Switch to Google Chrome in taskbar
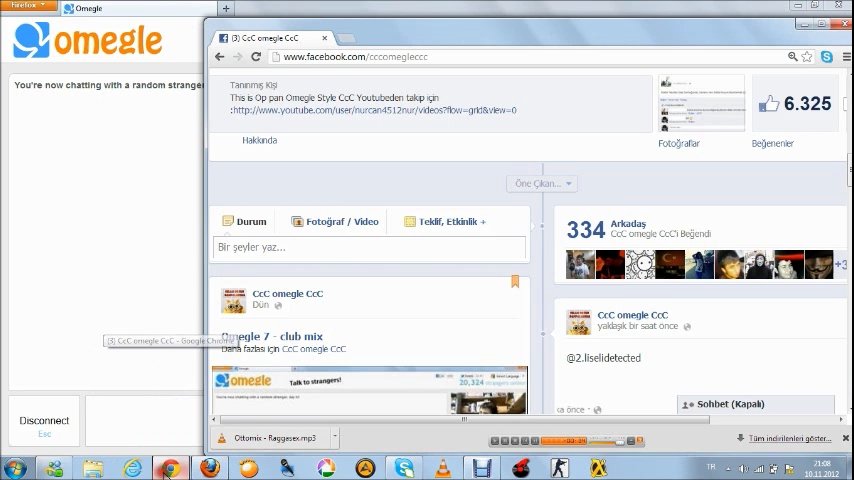Screen dimensions: 854x480 point(171,468)
